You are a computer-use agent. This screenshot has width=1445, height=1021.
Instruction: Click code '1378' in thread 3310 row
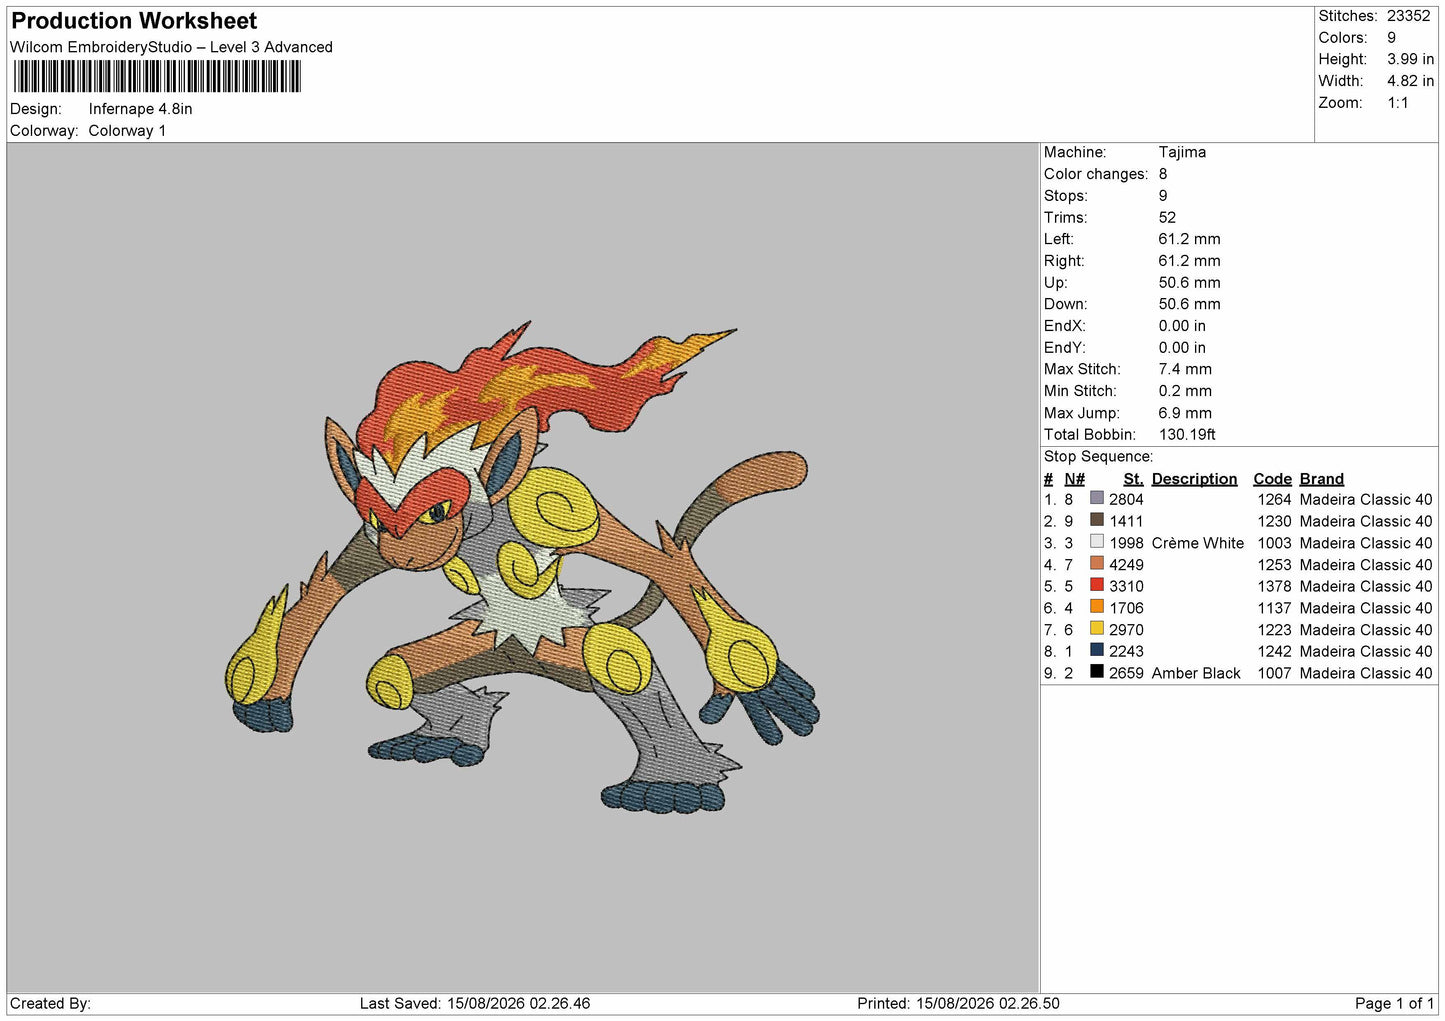coord(1274,586)
